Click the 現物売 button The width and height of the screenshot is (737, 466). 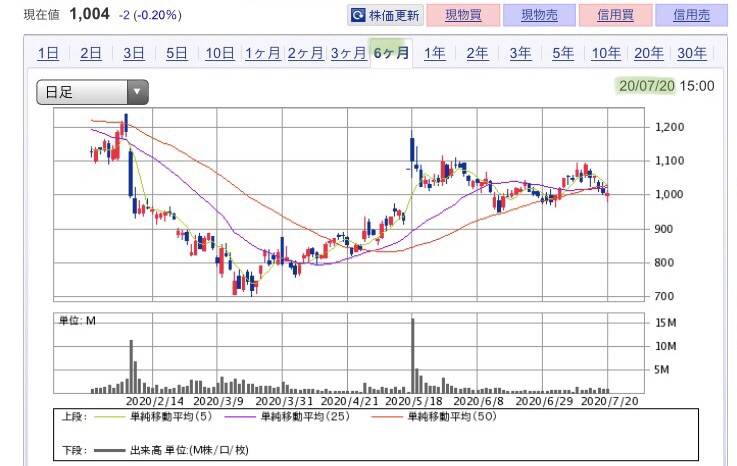point(539,16)
